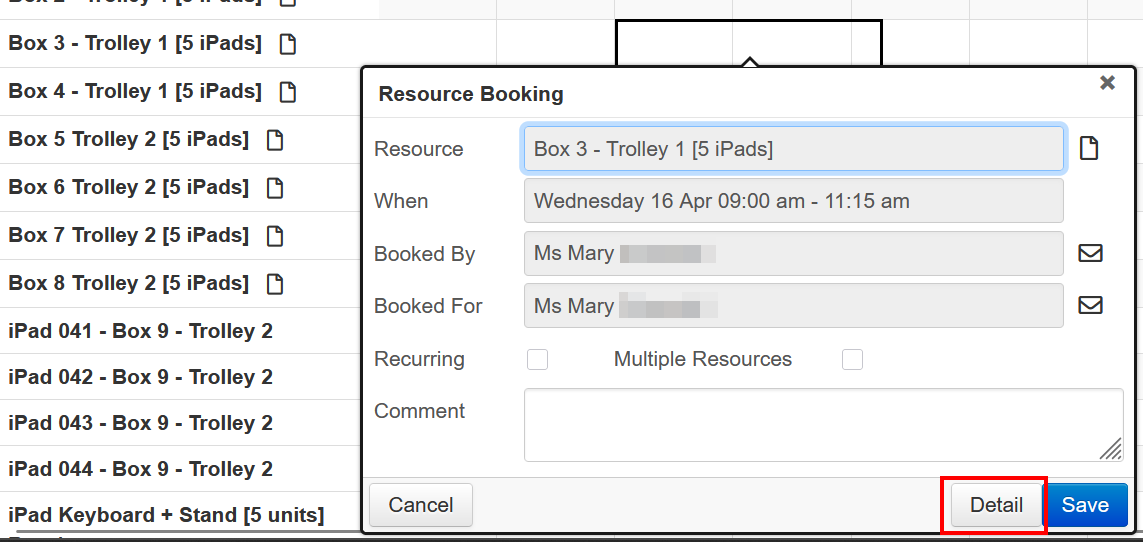The image size is (1143, 542).
Task: Open document icon beside Box 4 - Trolley 1
Action: 288,92
